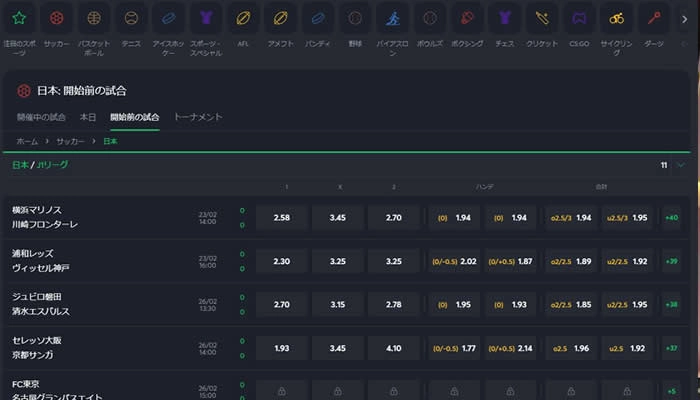Click the CS:GO esports icon
This screenshot has height=400, width=700.
point(579,20)
